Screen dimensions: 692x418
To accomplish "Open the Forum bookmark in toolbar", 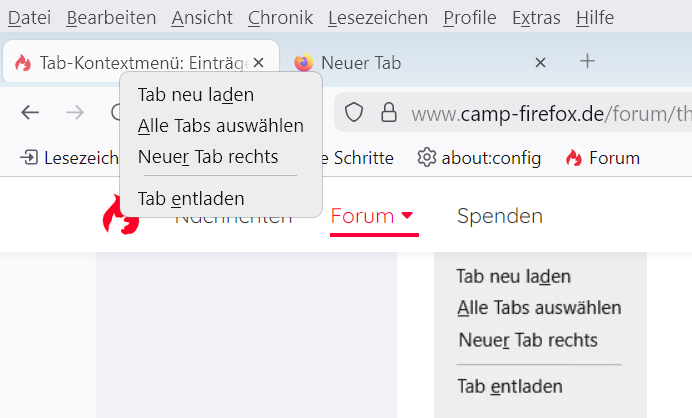I will (x=602, y=157).
